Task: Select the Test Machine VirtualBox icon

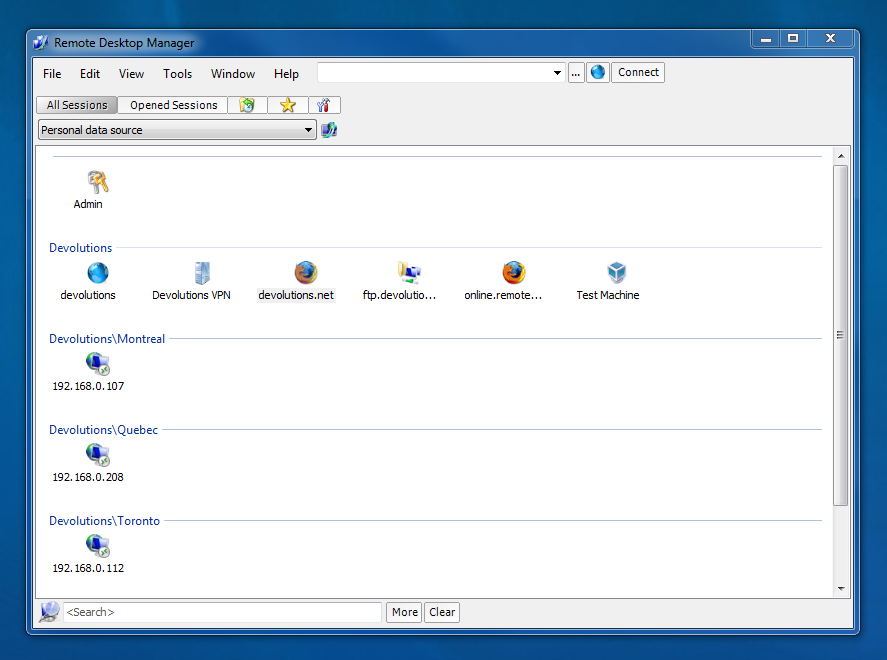Action: coord(616,273)
